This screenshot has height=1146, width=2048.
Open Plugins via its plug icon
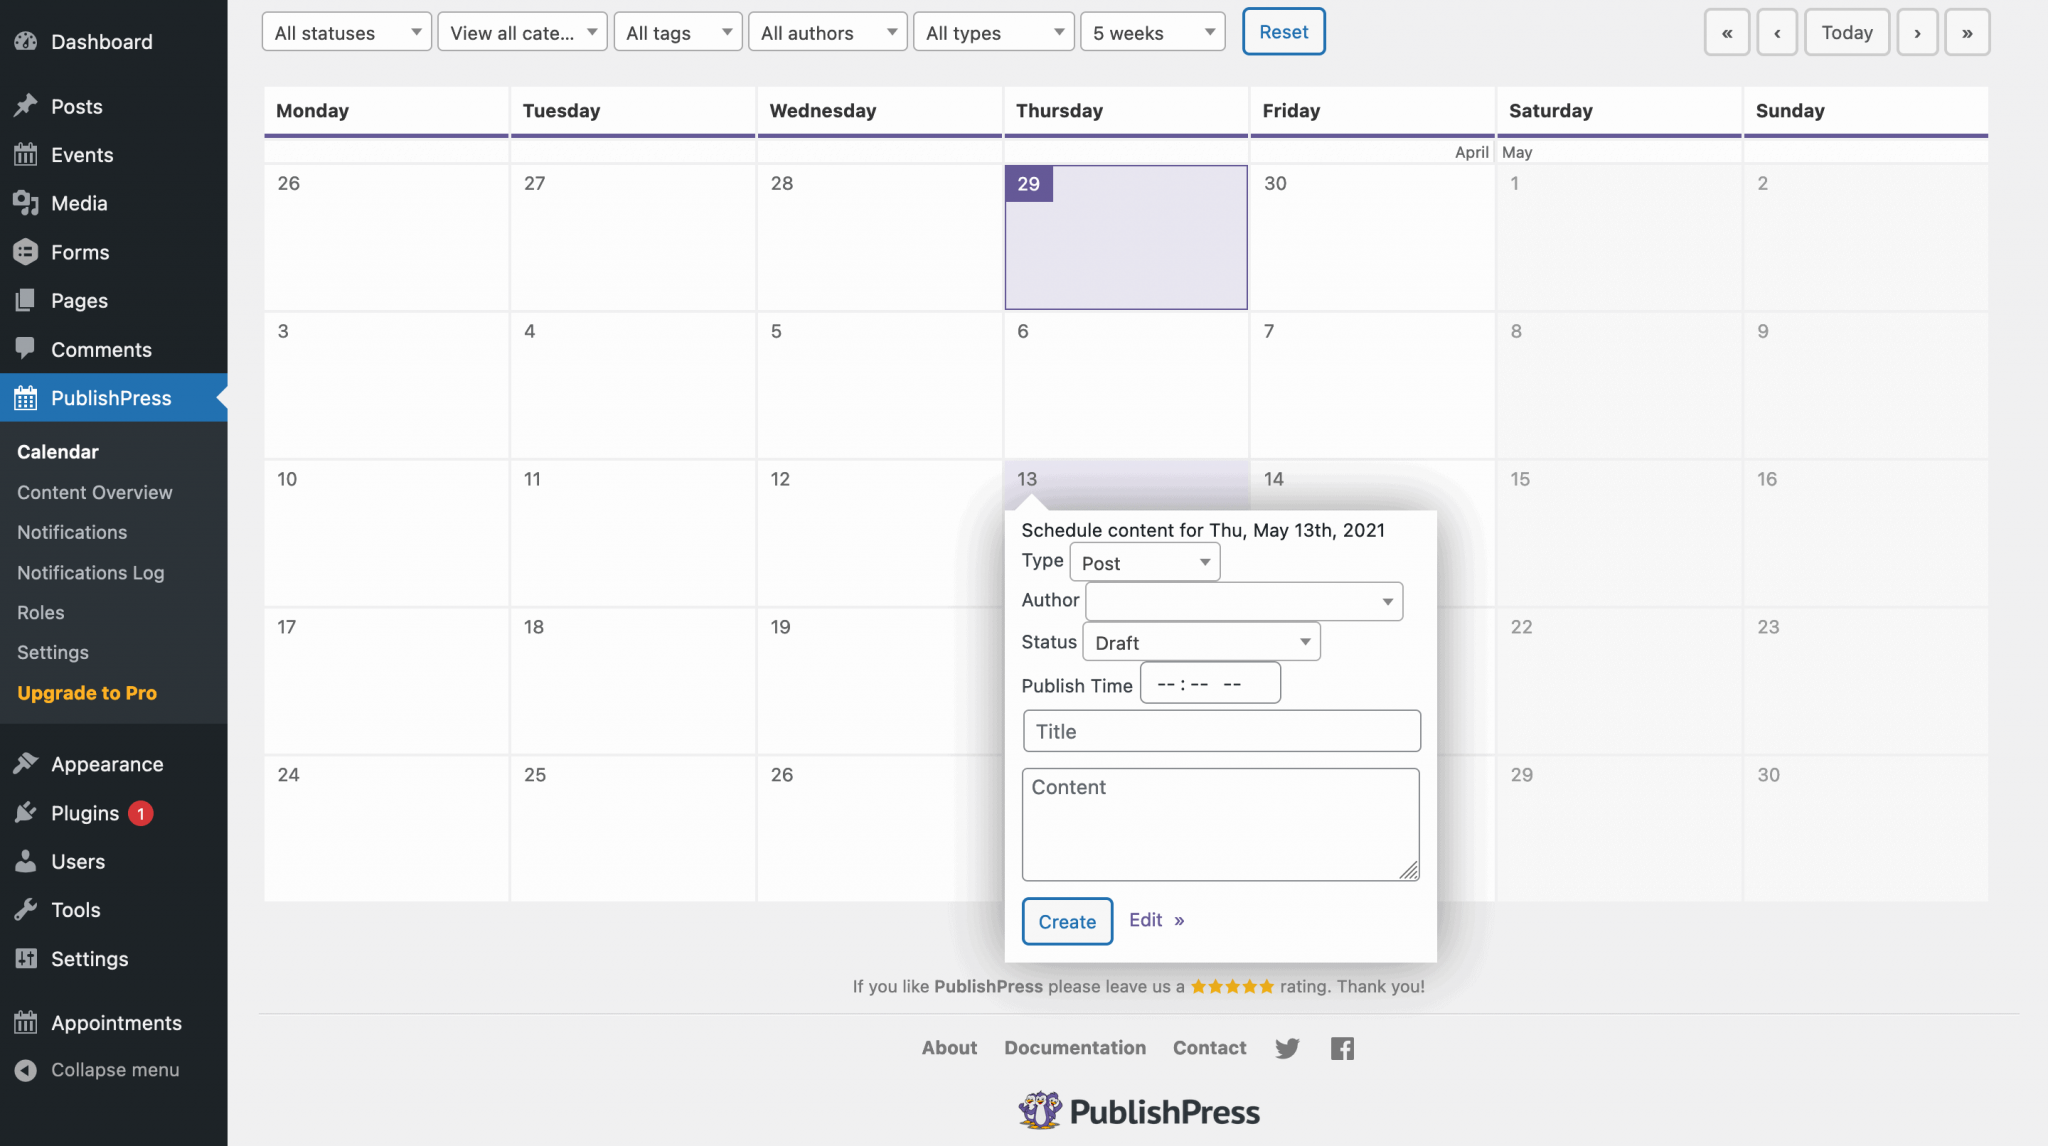click(26, 812)
